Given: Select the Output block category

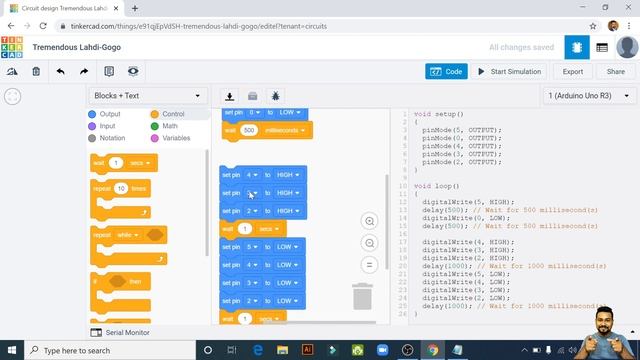Looking at the screenshot, I should click(x=104, y=114).
